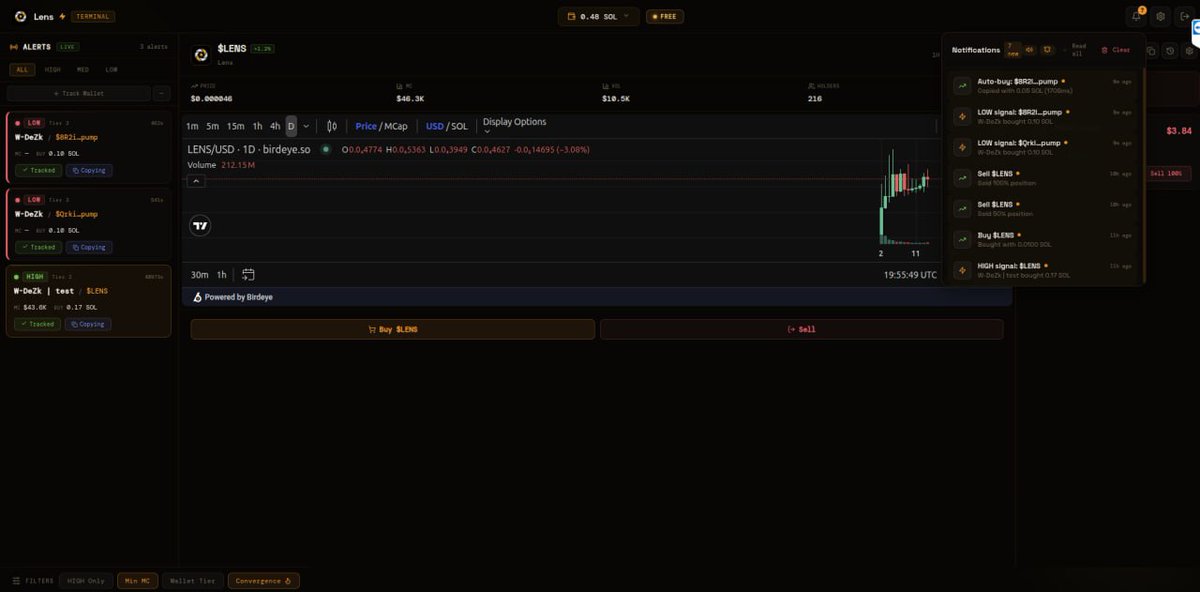Toggle Convergence filter
1200x592 pixels.
(263, 580)
